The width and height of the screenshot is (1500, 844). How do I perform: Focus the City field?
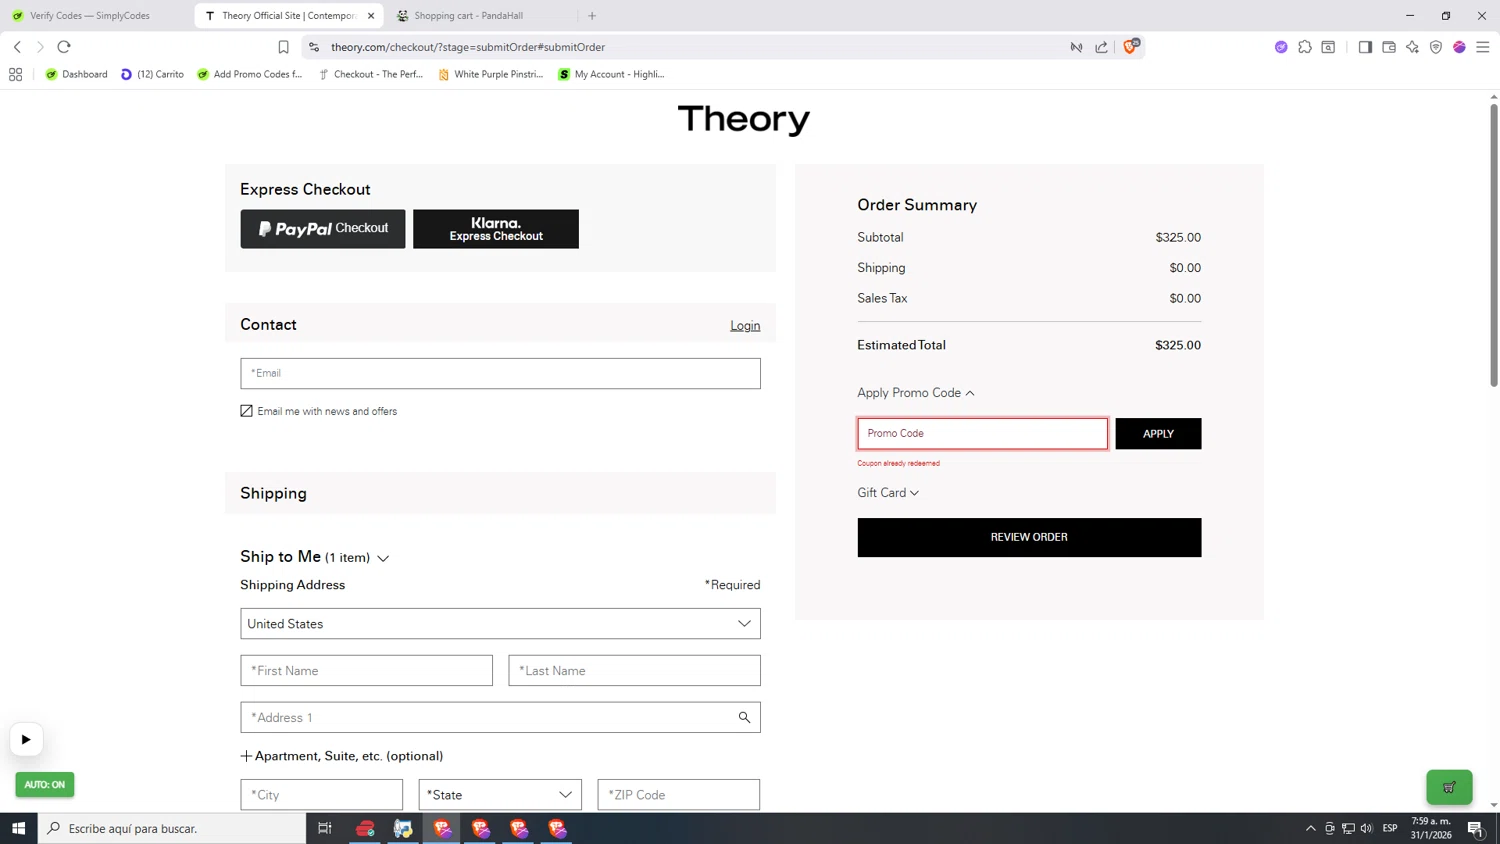[x=321, y=795]
